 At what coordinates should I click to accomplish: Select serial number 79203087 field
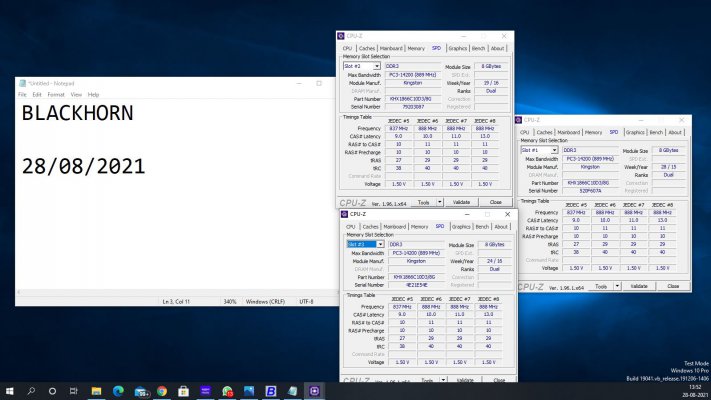[413, 107]
